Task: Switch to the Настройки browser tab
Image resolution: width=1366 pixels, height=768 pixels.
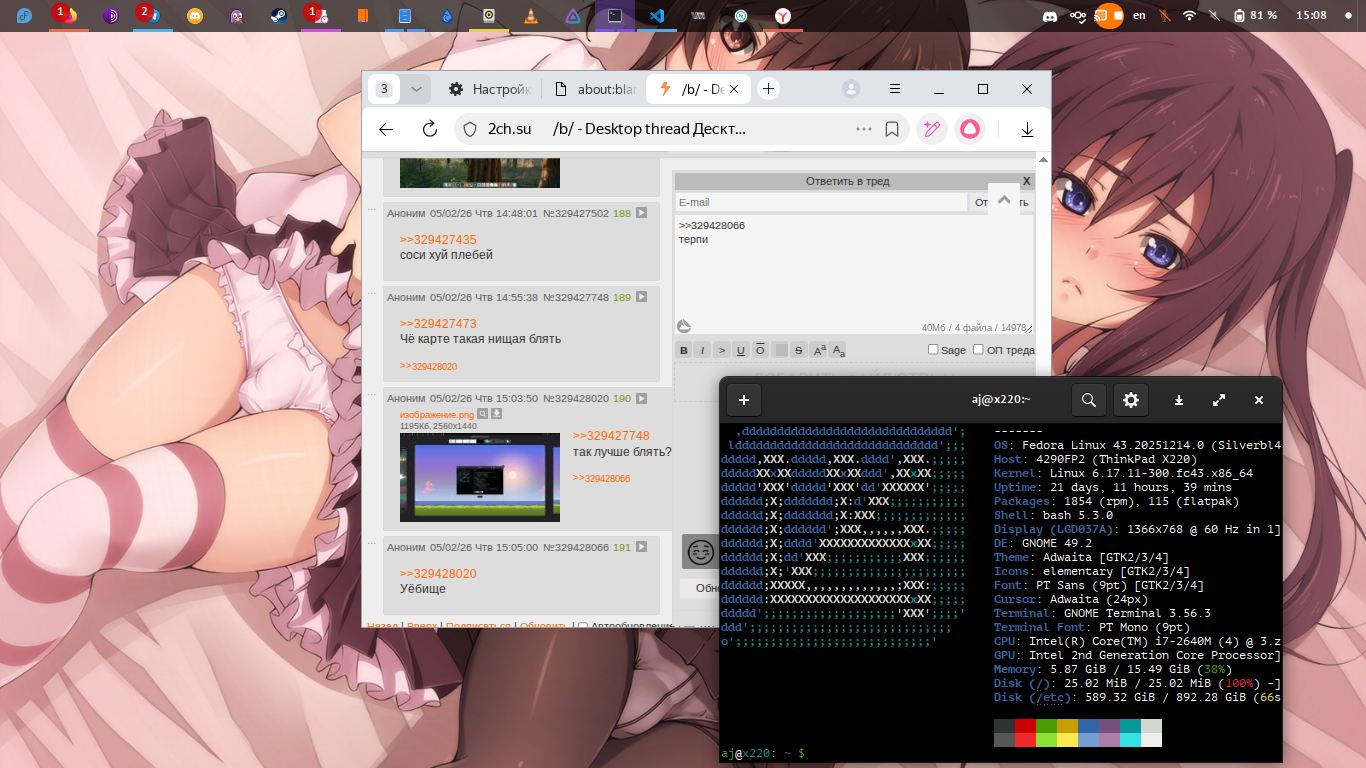Action: pyautogui.click(x=490, y=89)
